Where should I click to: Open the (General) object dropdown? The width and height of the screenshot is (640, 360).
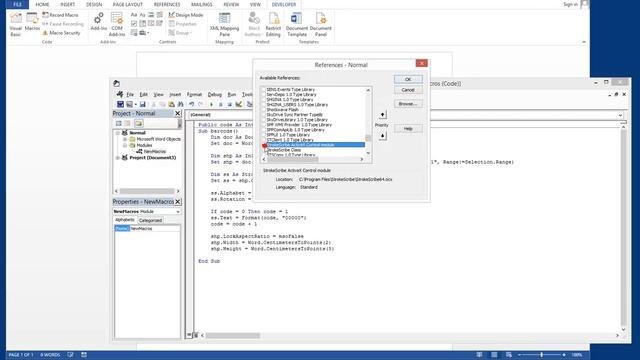click(220, 115)
